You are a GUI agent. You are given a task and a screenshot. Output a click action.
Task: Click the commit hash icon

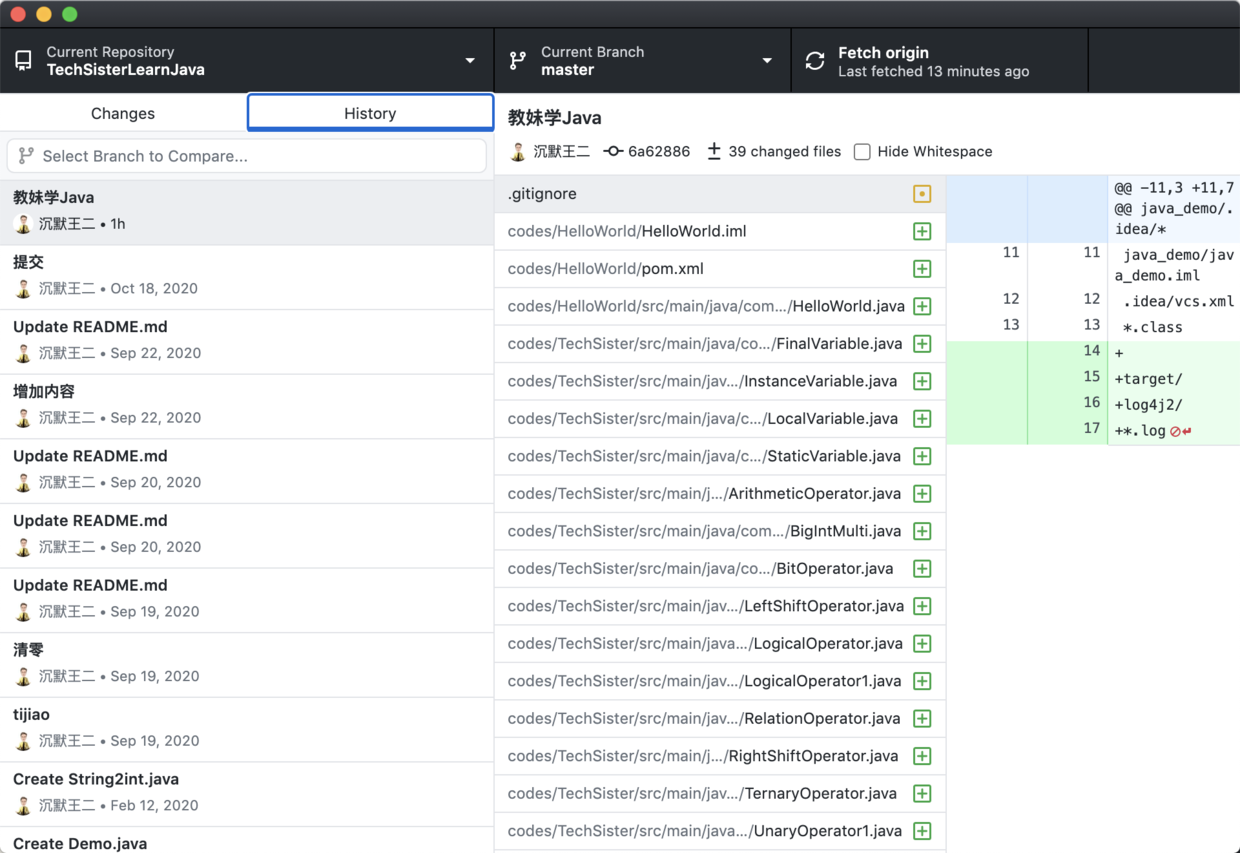[x=613, y=152]
